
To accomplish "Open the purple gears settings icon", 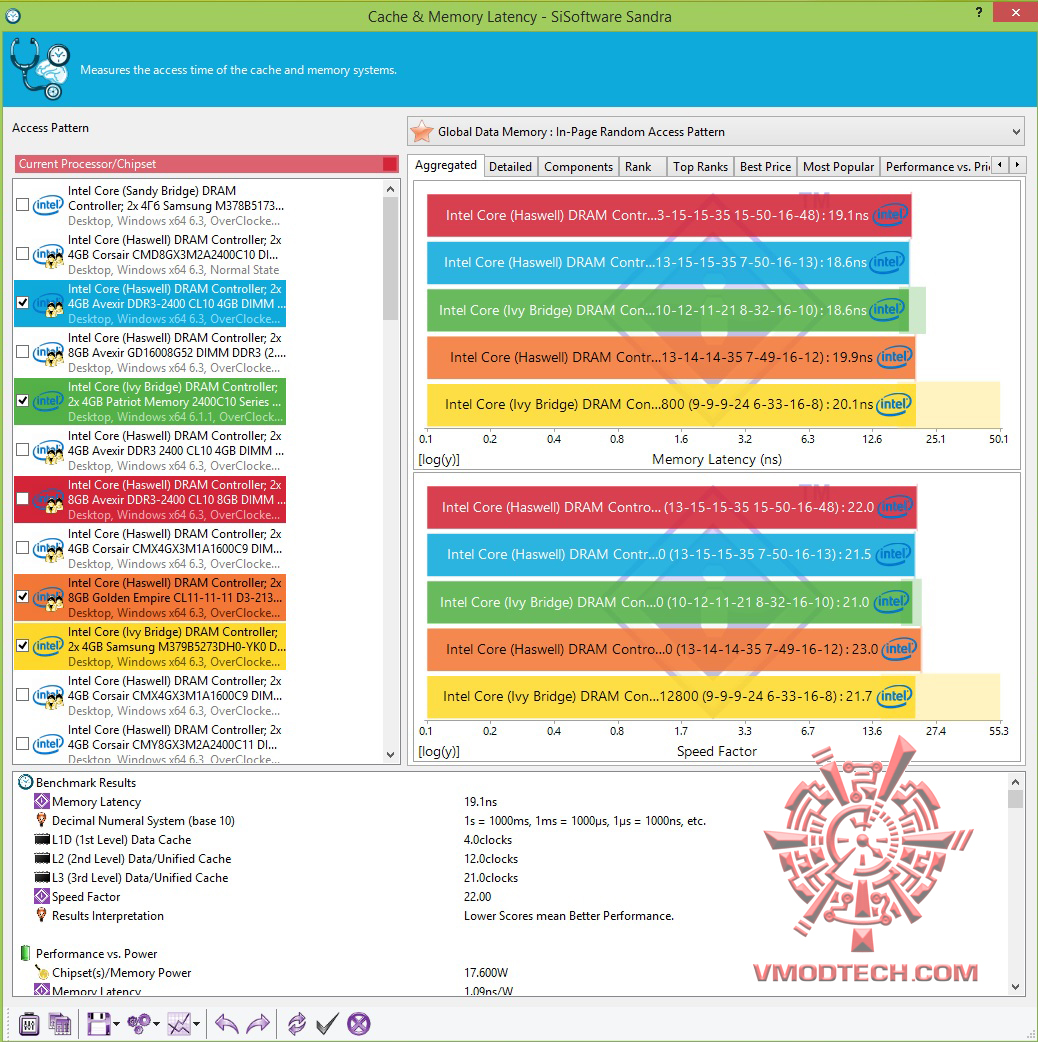I will tap(139, 1024).
